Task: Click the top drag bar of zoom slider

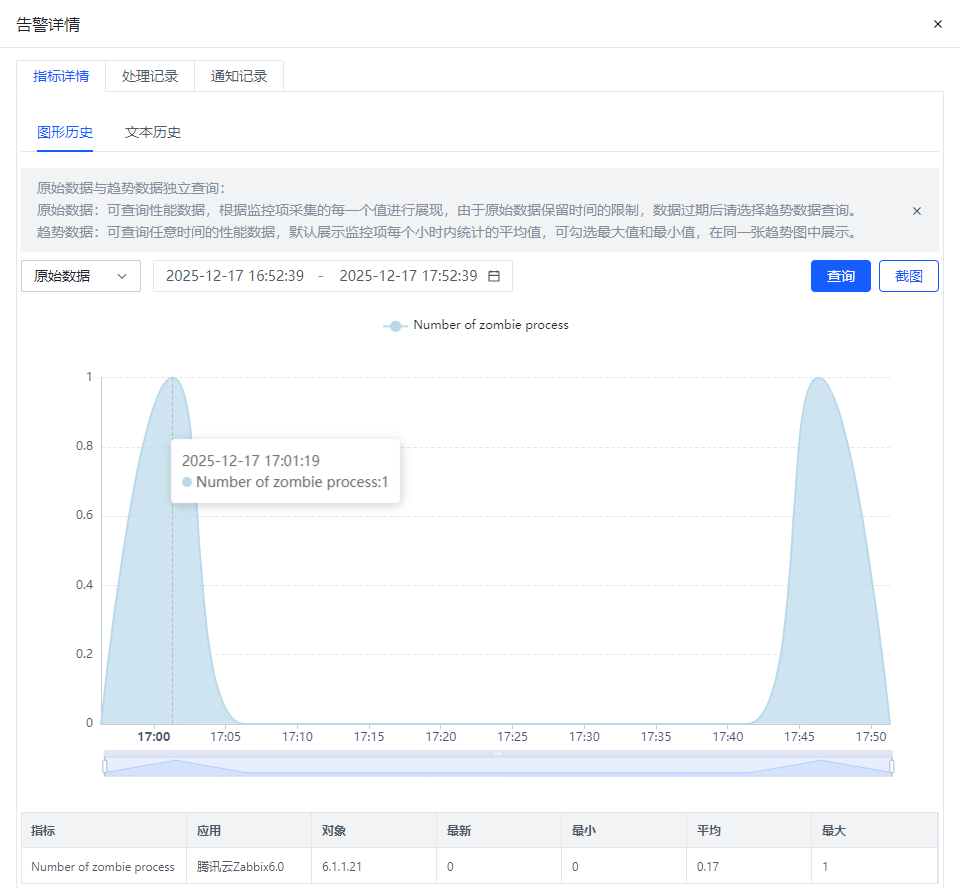Action: [x=498, y=753]
